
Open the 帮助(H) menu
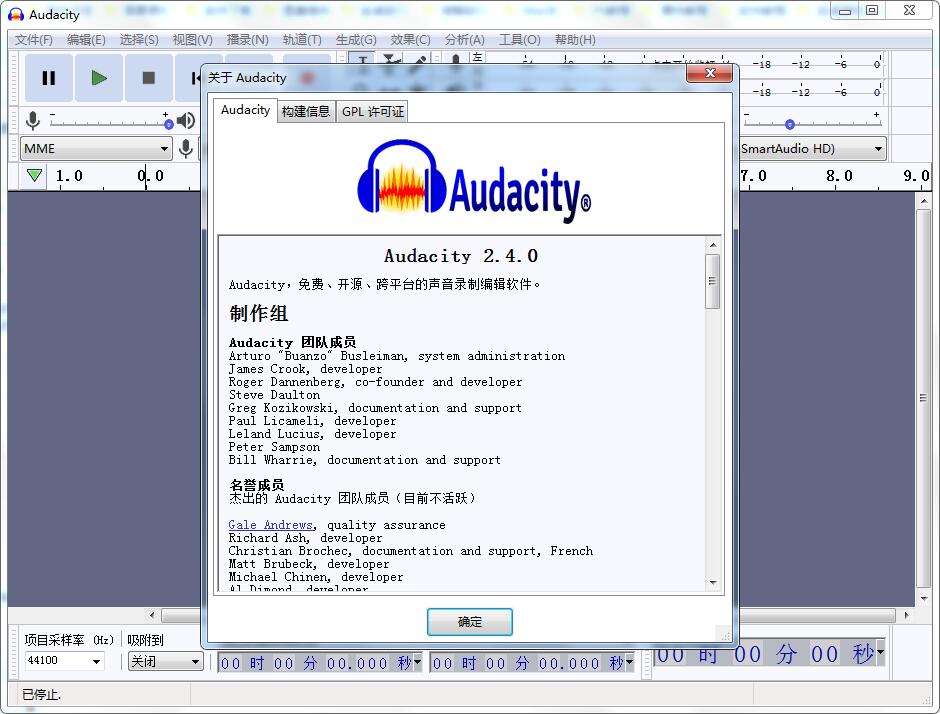pyautogui.click(x=575, y=40)
